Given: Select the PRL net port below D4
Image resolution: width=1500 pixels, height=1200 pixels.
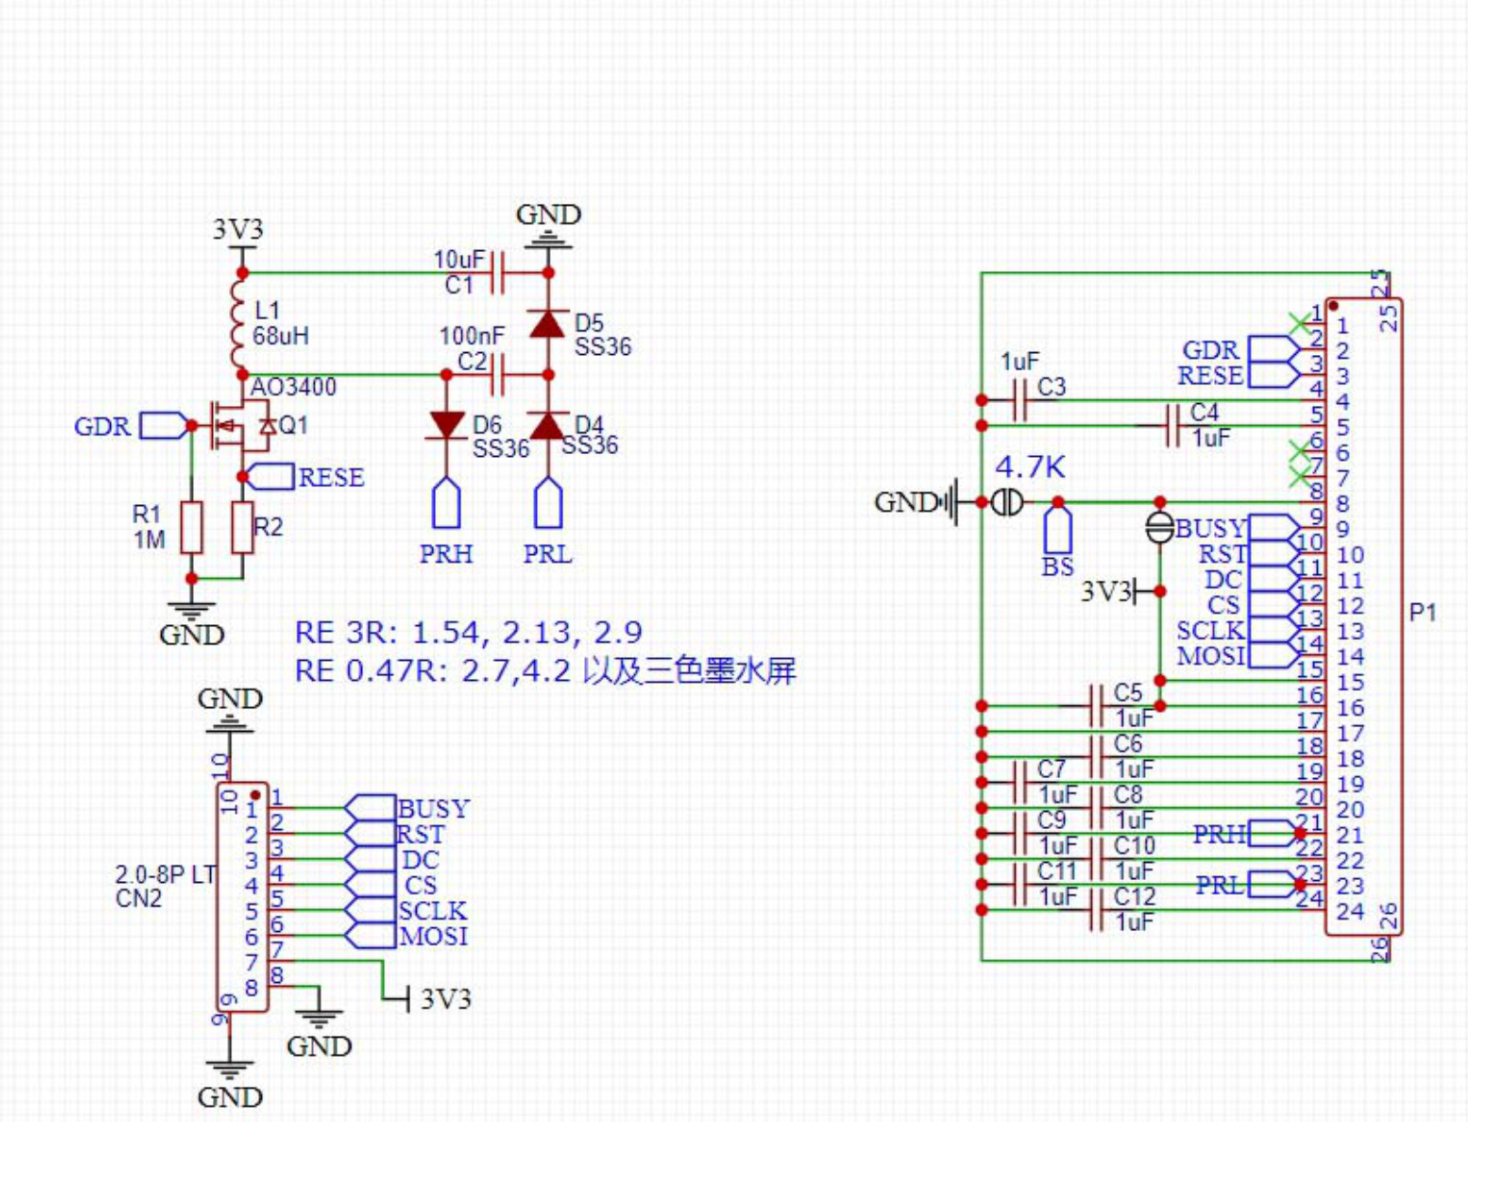Looking at the screenshot, I should (x=548, y=504).
